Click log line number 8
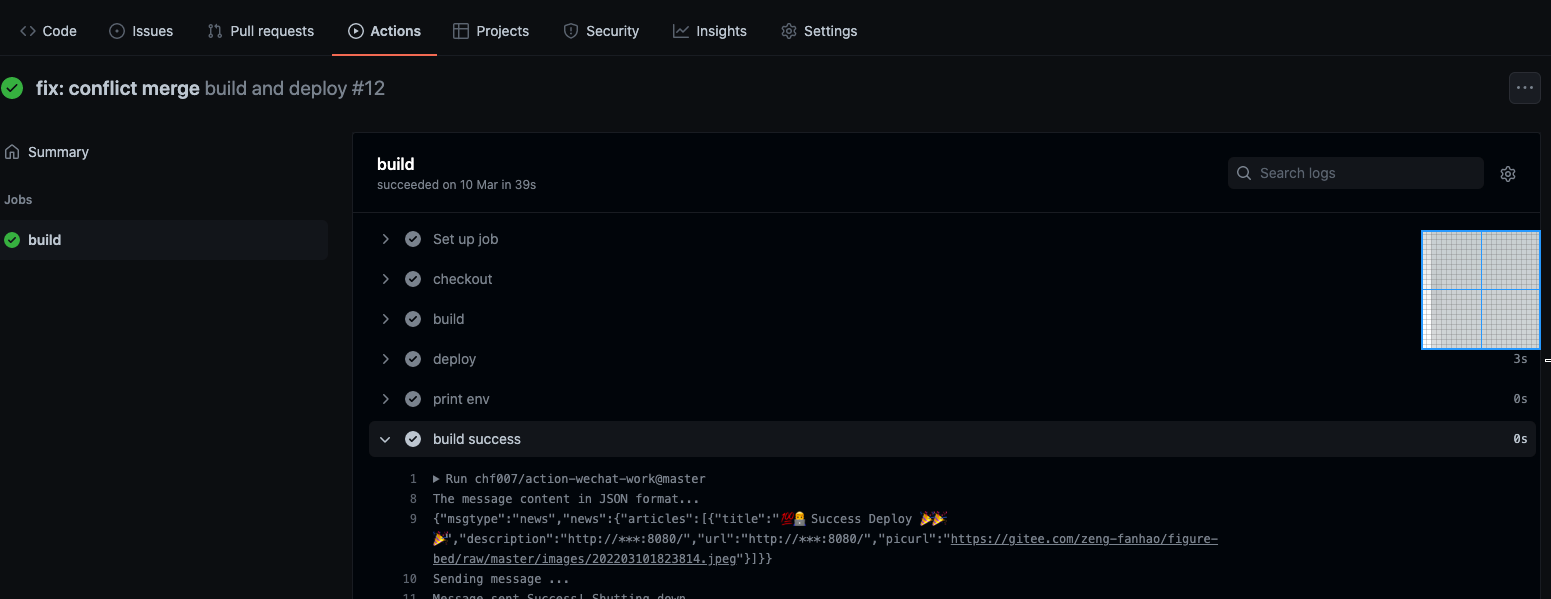The image size is (1551, 599). (413, 499)
